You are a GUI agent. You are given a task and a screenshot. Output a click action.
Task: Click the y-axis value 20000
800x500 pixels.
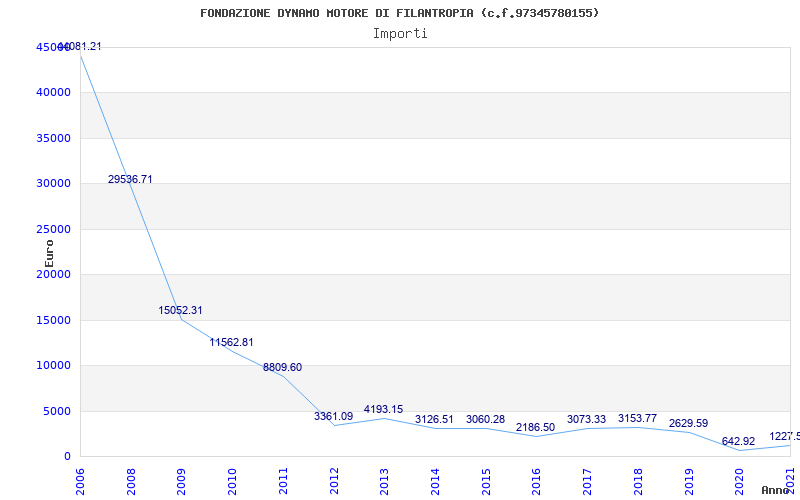[x=53, y=274]
